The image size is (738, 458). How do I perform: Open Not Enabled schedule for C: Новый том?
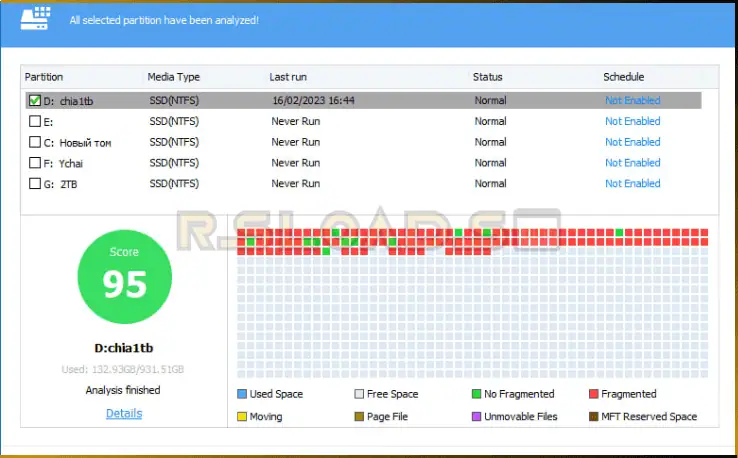click(x=633, y=142)
